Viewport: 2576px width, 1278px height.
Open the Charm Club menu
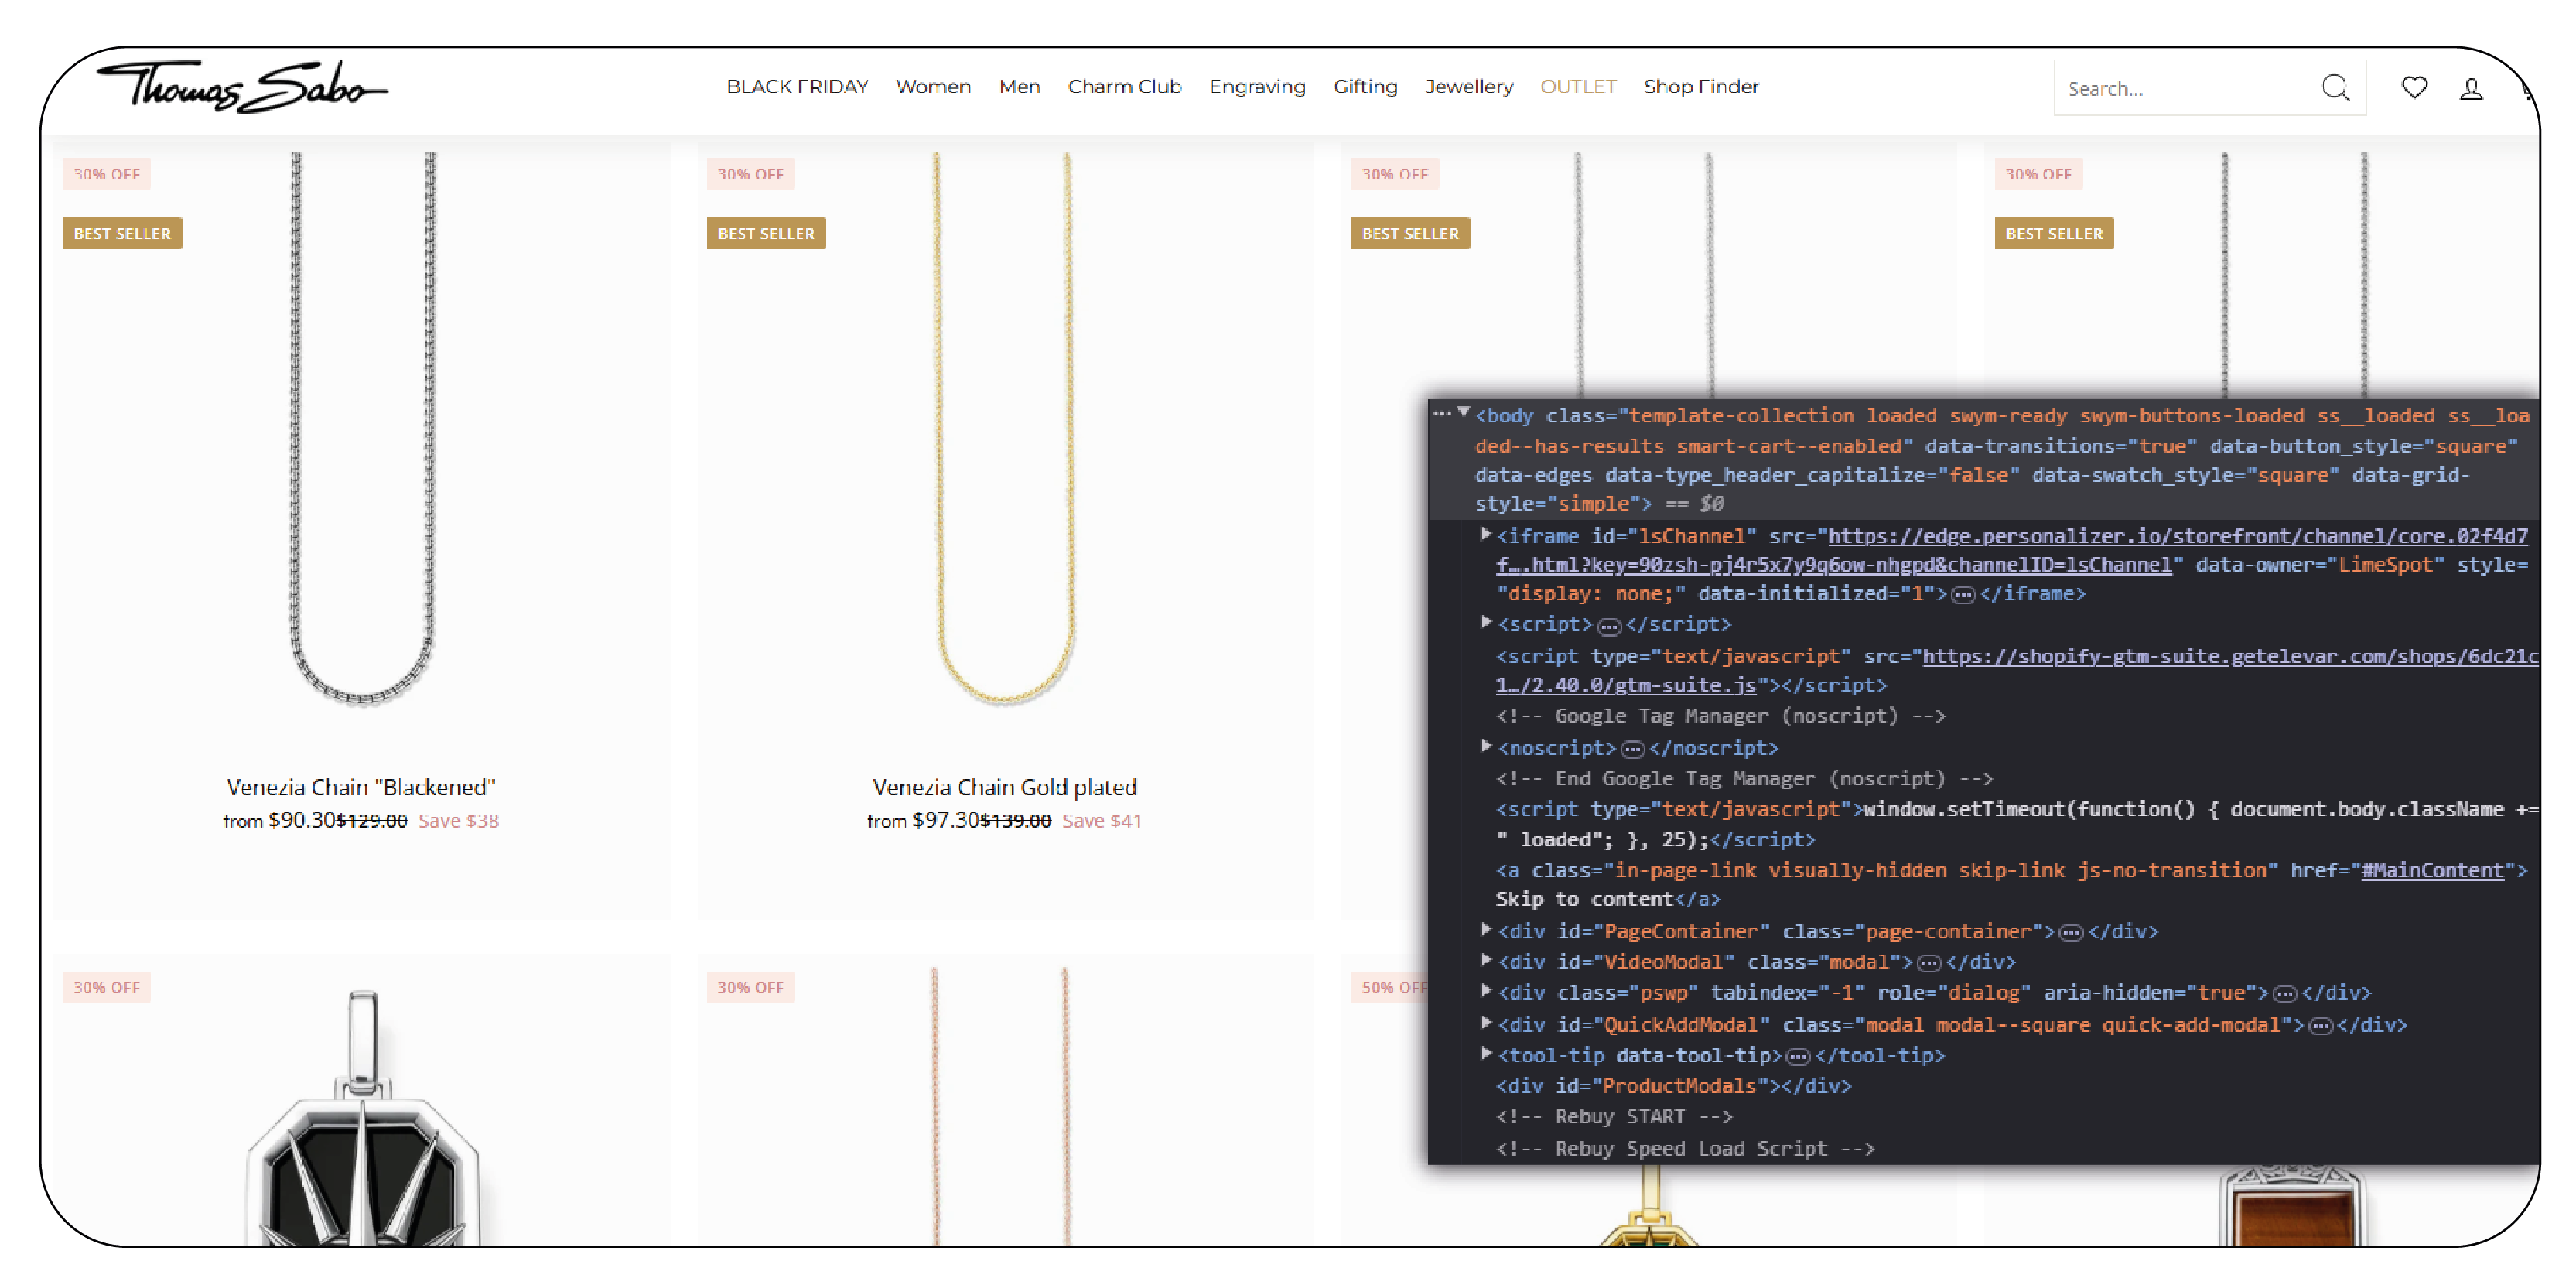(x=1124, y=86)
